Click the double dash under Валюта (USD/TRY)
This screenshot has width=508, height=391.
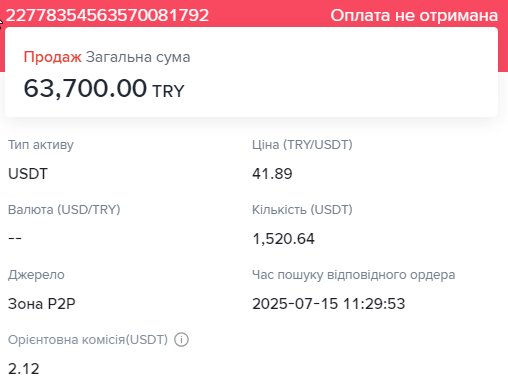[15, 238]
